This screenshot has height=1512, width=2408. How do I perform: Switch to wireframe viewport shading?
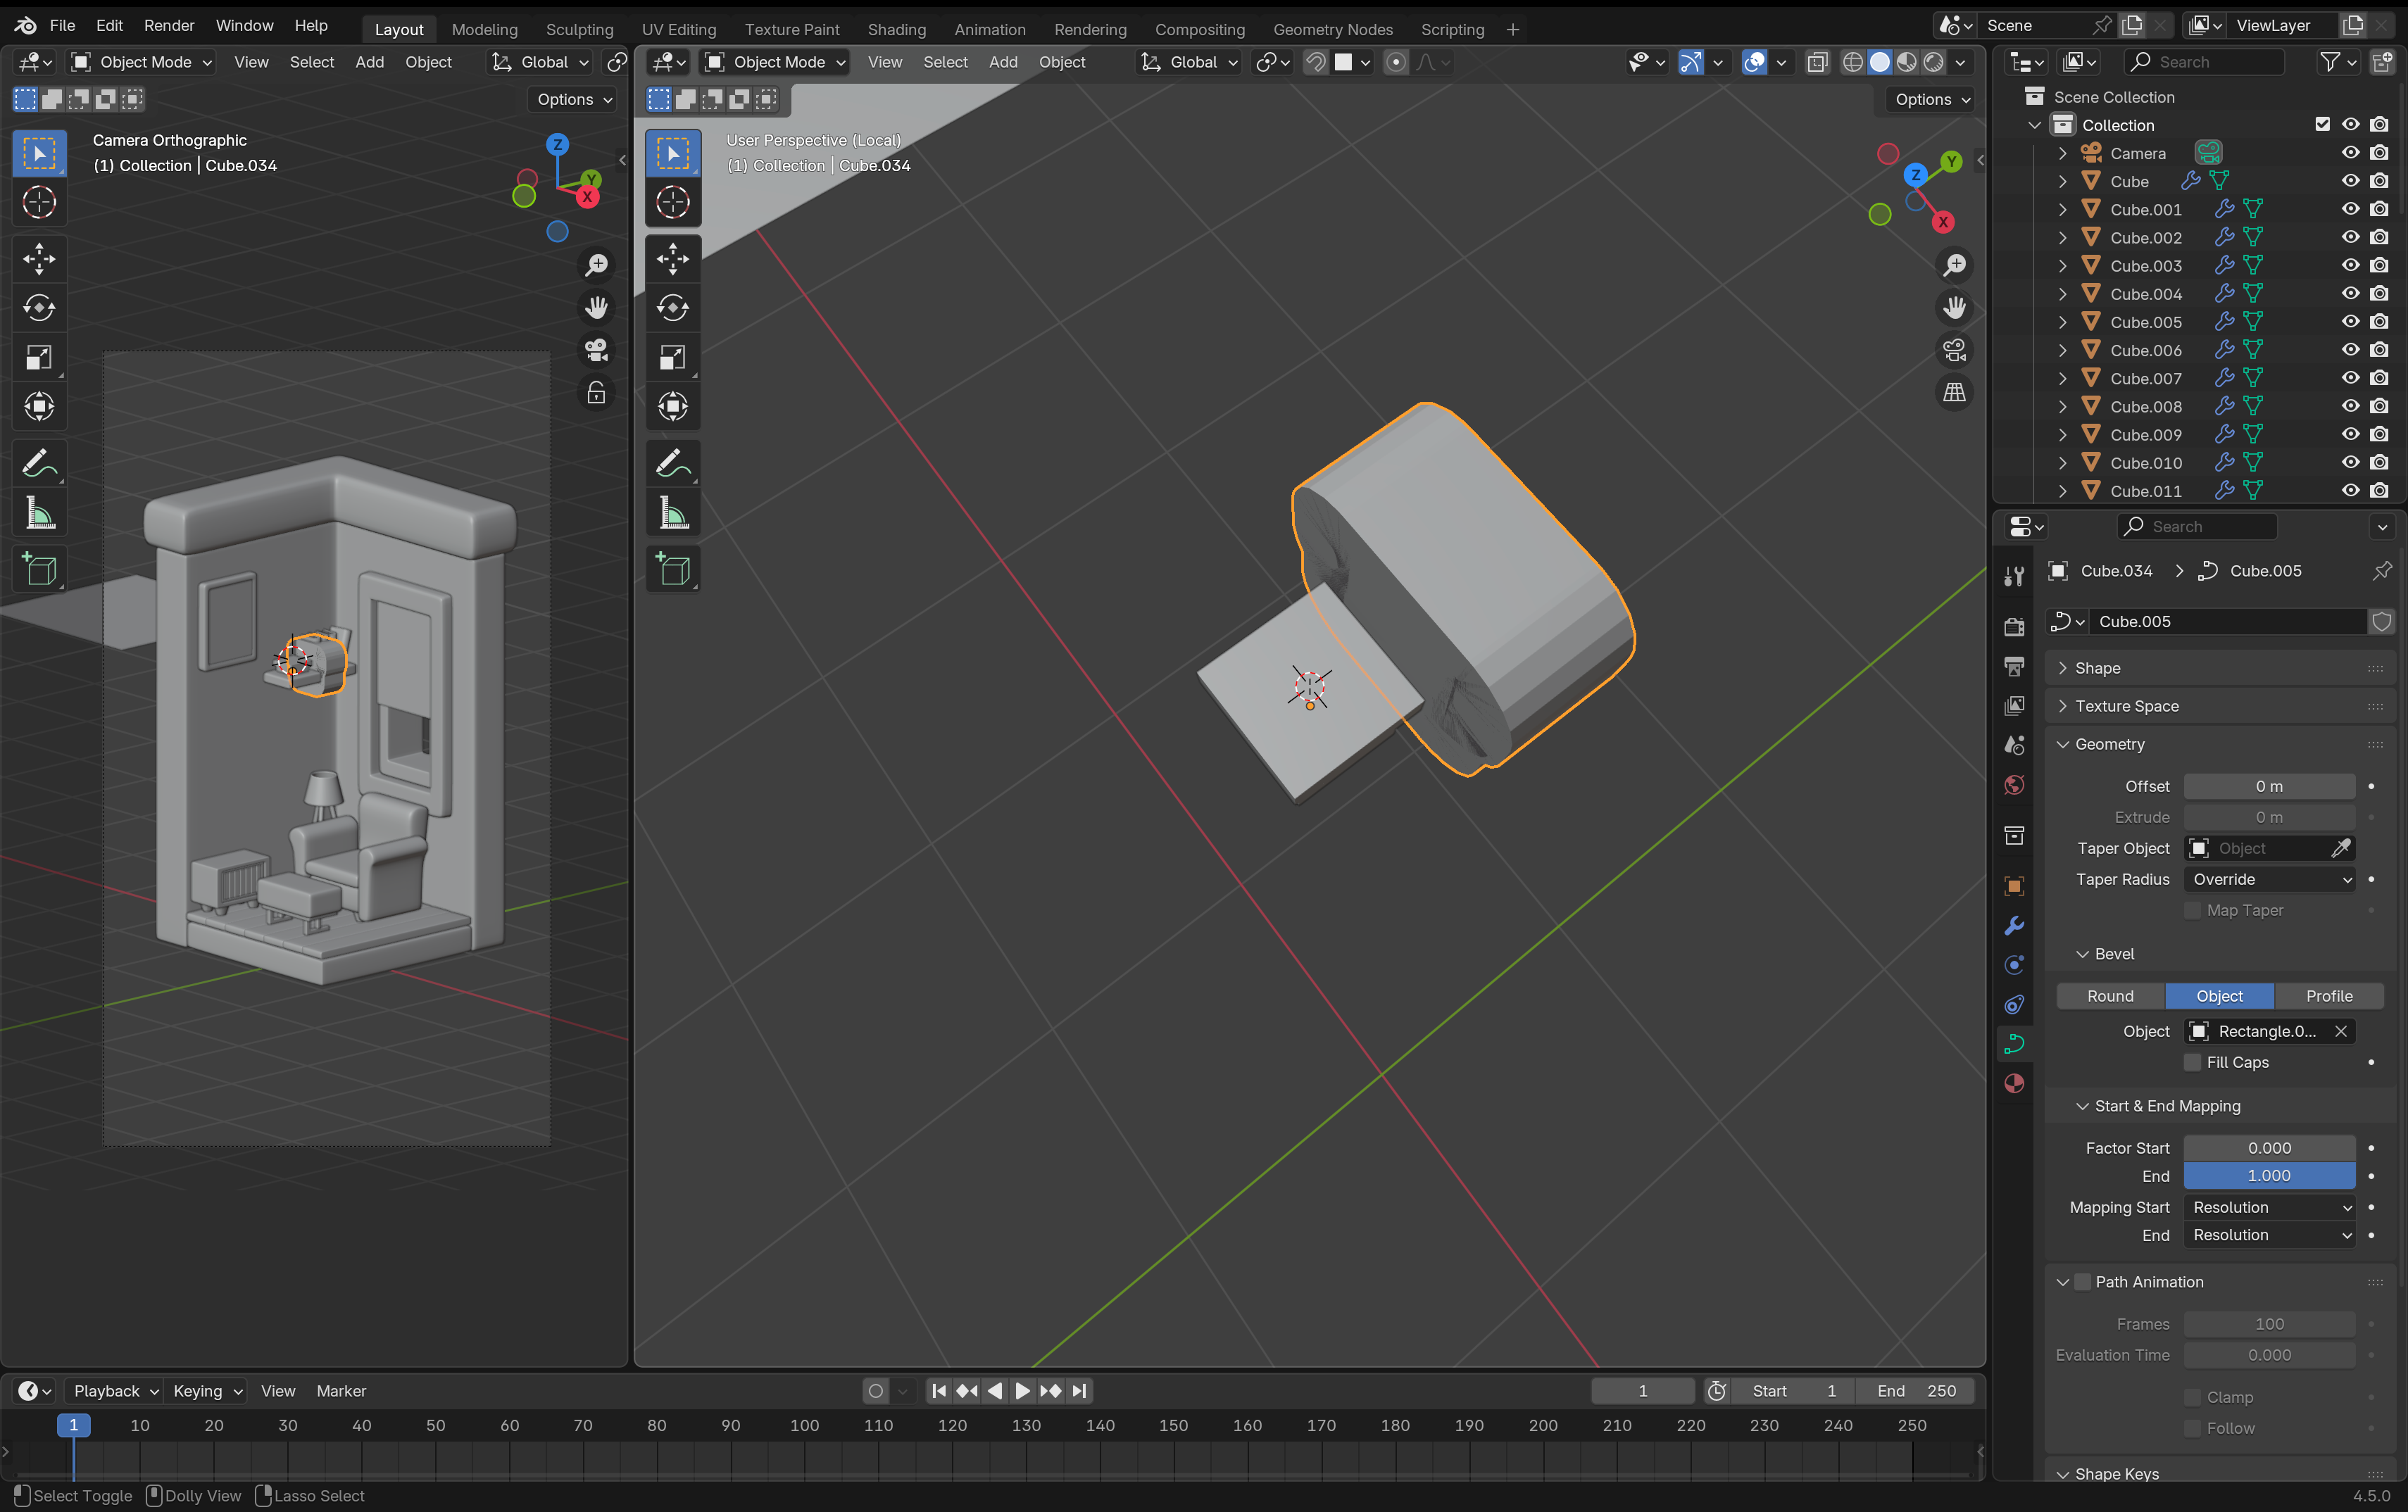[x=1853, y=62]
